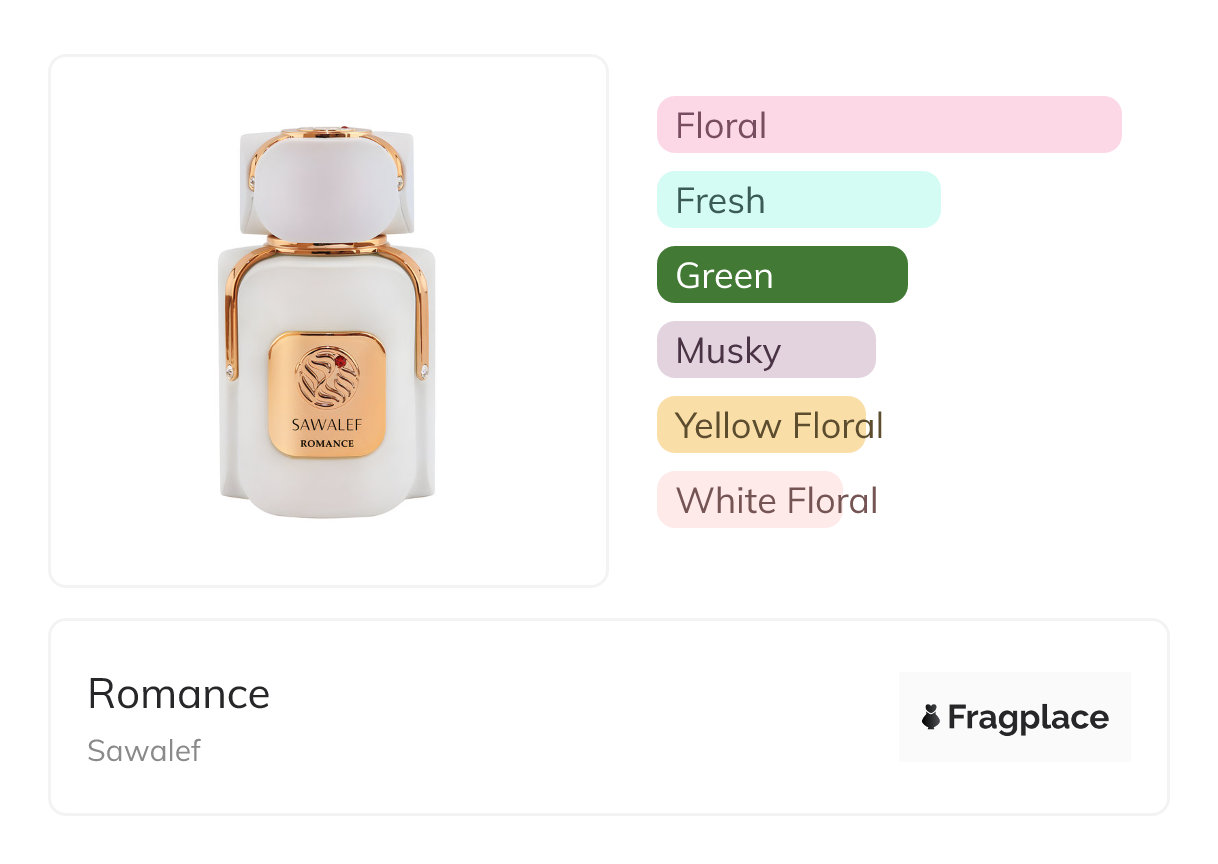Pick the Yellow Floral accord bar
The image size is (1218, 864).
click(761, 425)
